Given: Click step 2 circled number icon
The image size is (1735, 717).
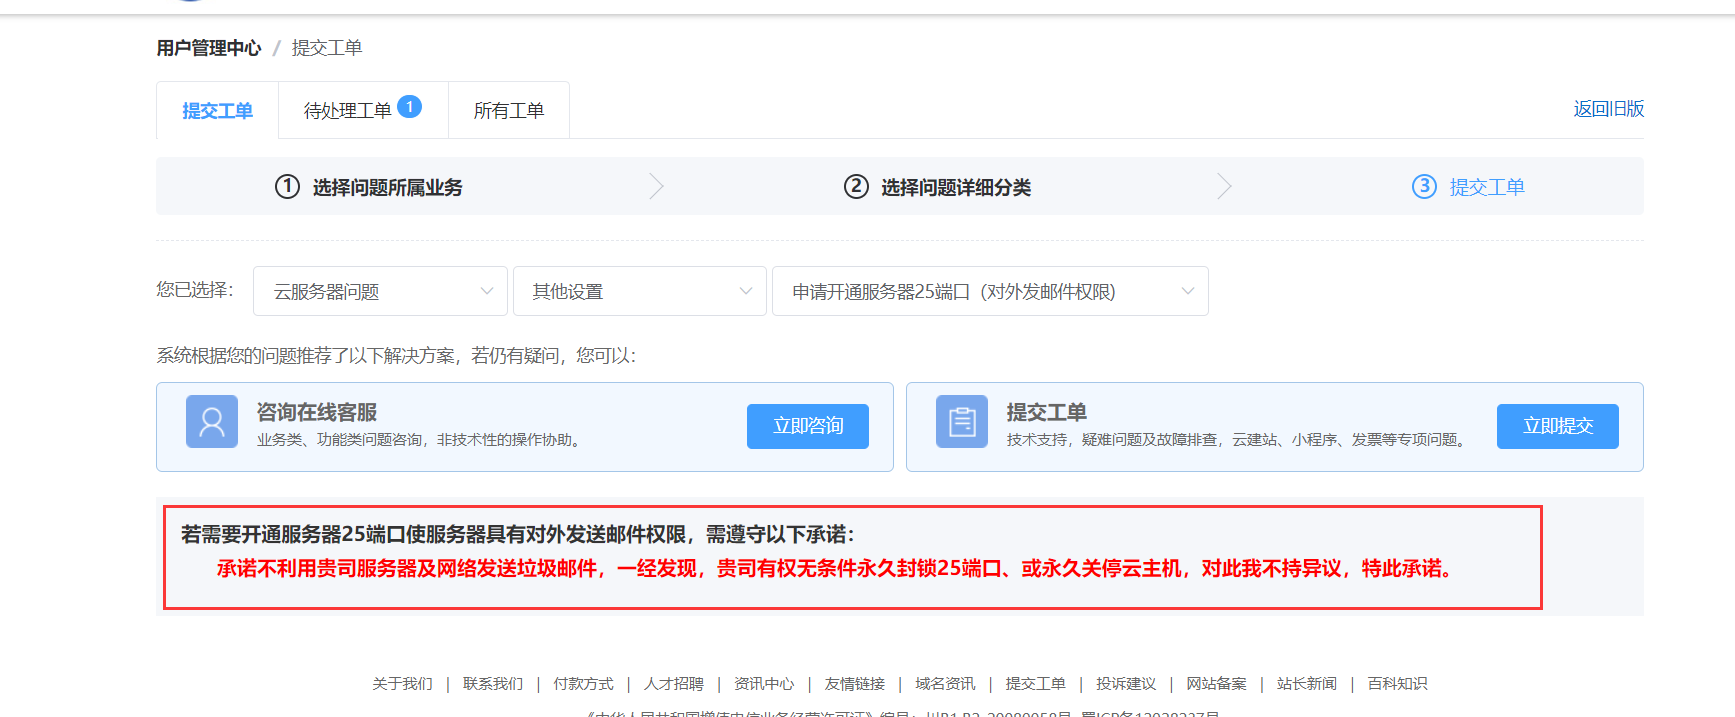Looking at the screenshot, I should click(x=856, y=187).
